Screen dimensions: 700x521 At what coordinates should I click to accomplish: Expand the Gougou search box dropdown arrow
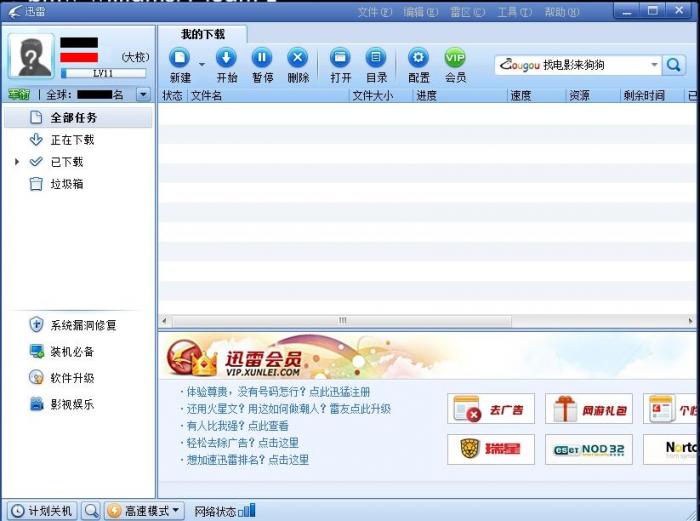point(654,65)
